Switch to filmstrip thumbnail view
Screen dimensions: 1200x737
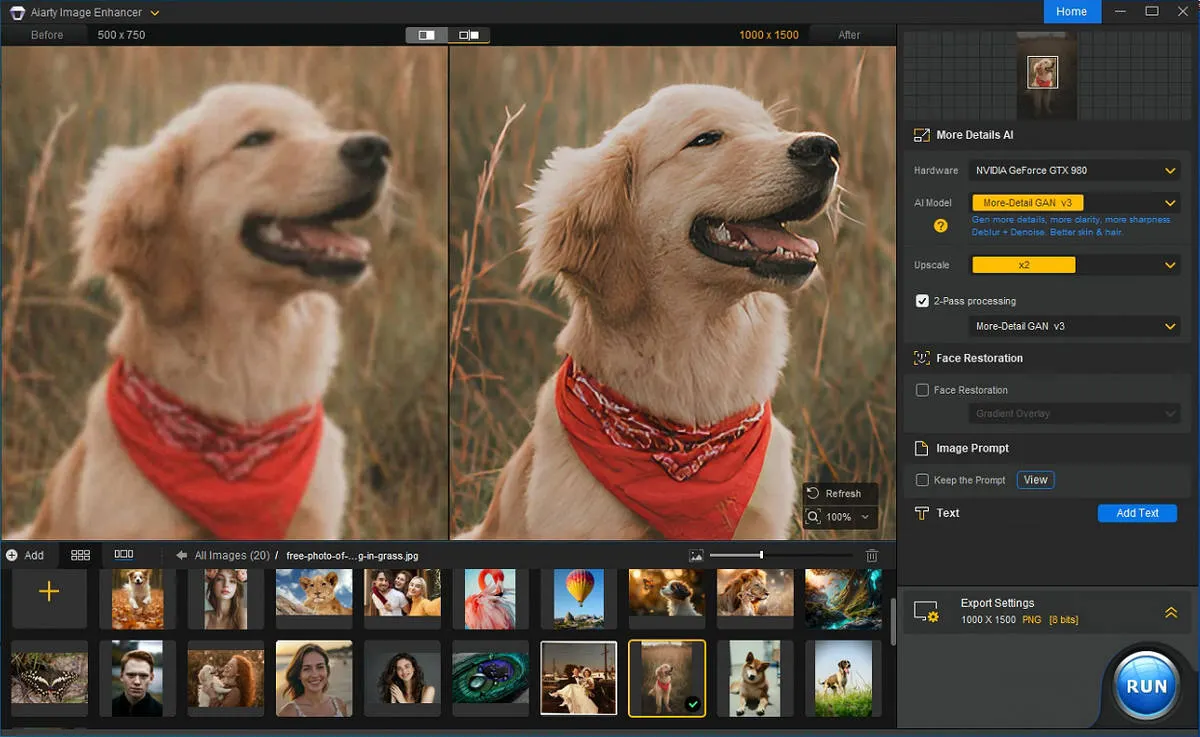[124, 554]
